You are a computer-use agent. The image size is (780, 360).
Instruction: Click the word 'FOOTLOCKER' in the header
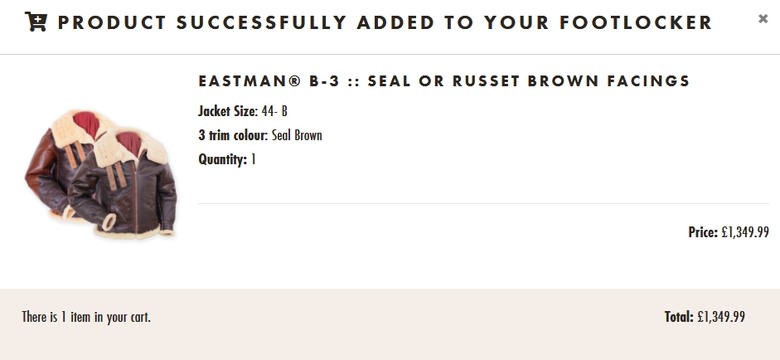coord(636,22)
